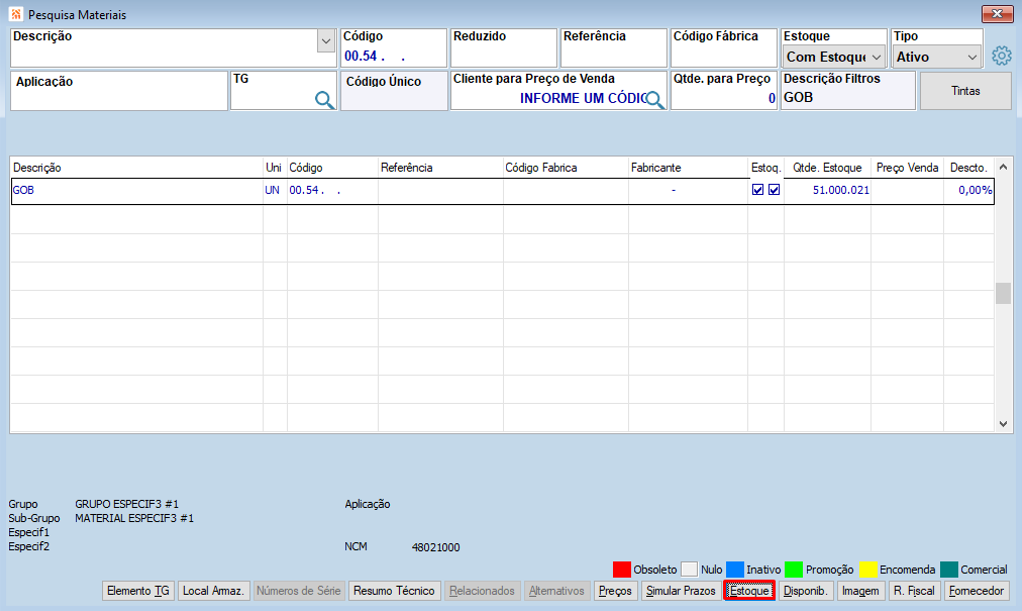This screenshot has height=611, width=1022.
Task: Click the Tintas button
Action: 965,91
